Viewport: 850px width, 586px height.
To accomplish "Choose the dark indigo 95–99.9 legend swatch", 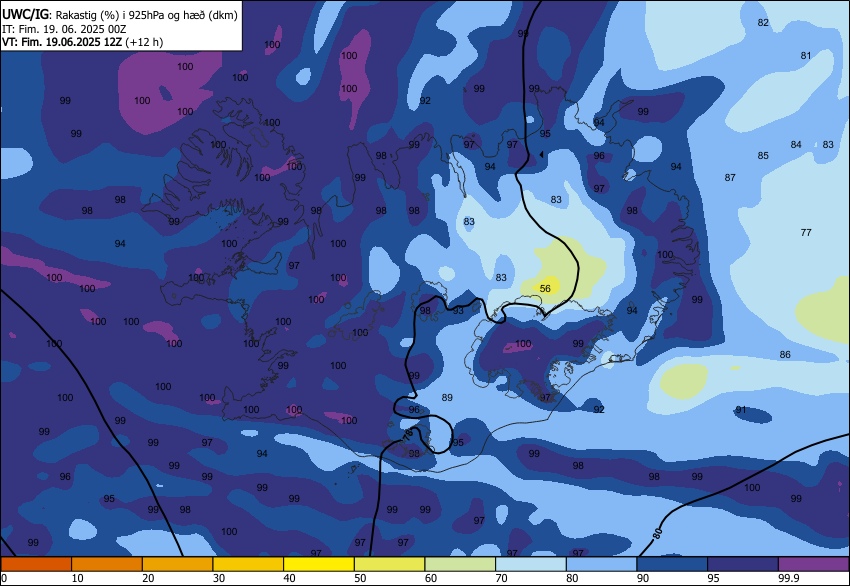I will (743, 564).
